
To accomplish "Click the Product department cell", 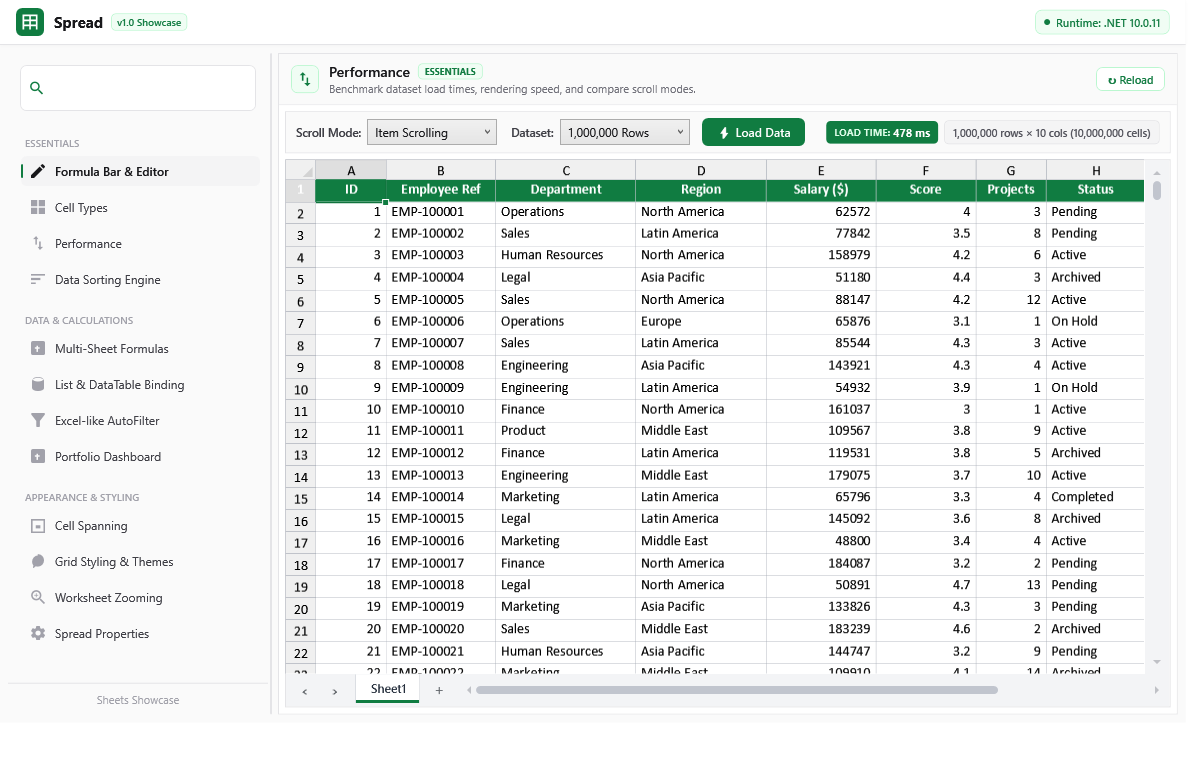I will [566, 431].
